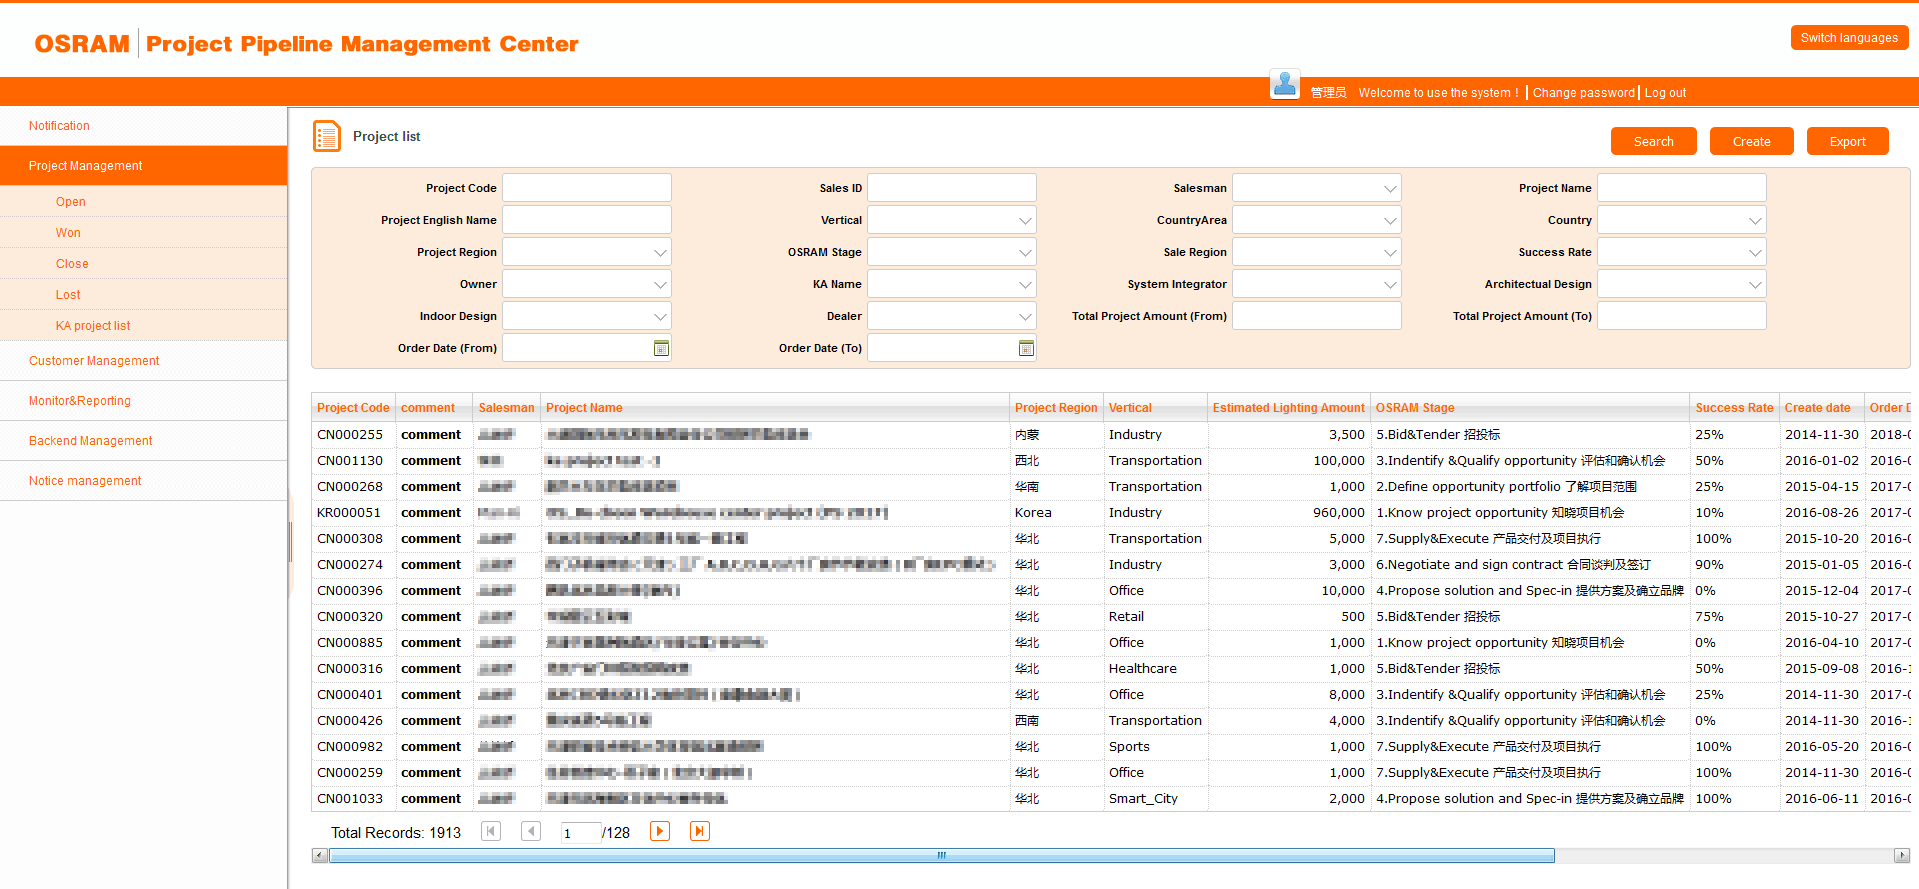Show Lost projects
The width and height of the screenshot is (1919, 889).
(143, 295)
